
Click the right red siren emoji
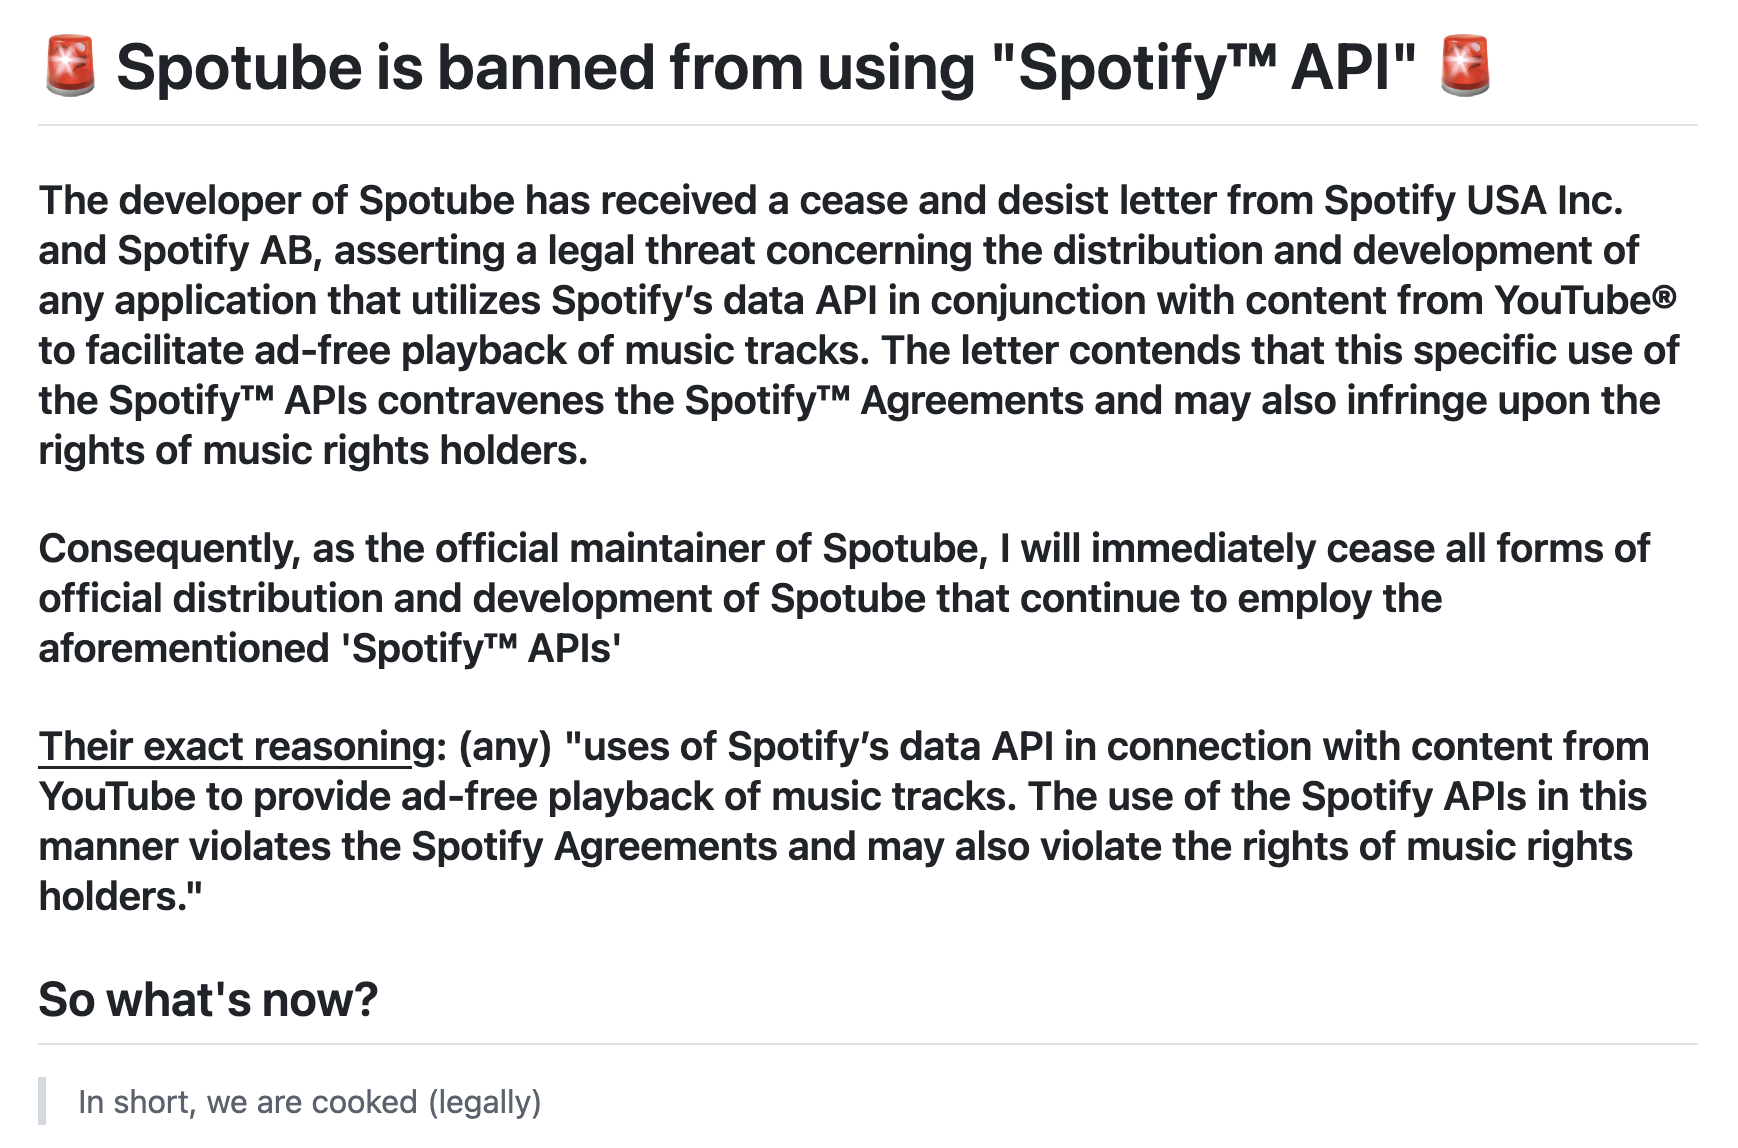coord(1464,67)
